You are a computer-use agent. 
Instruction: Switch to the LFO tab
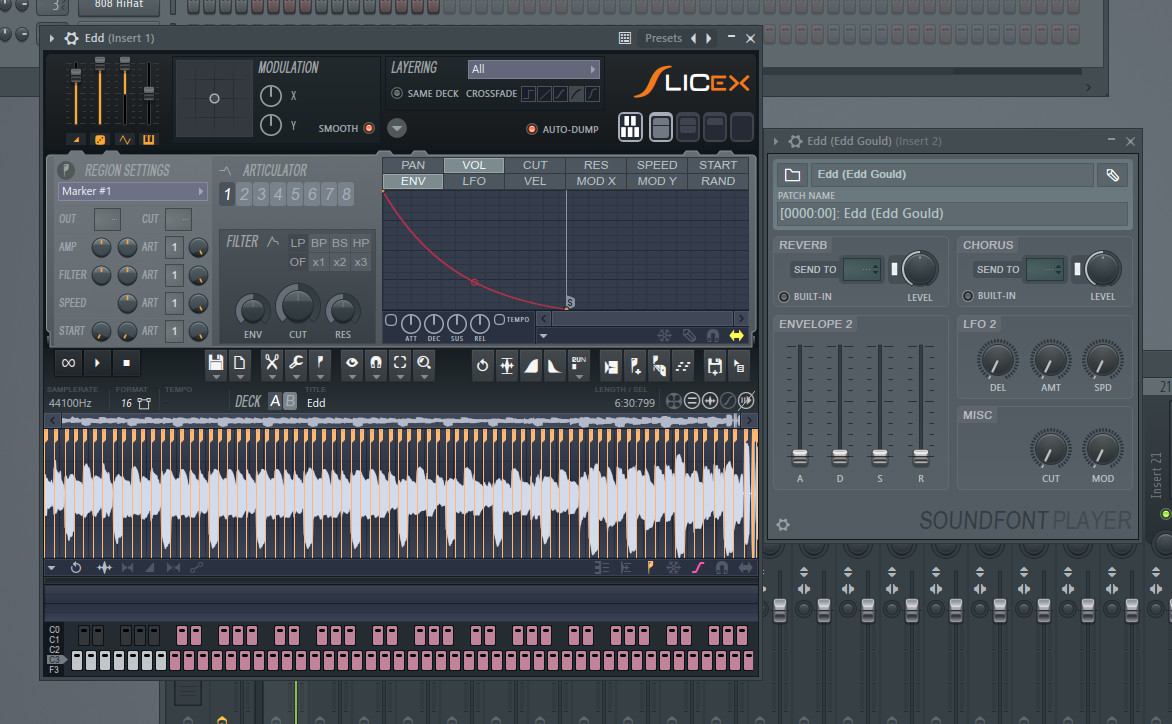click(473, 181)
